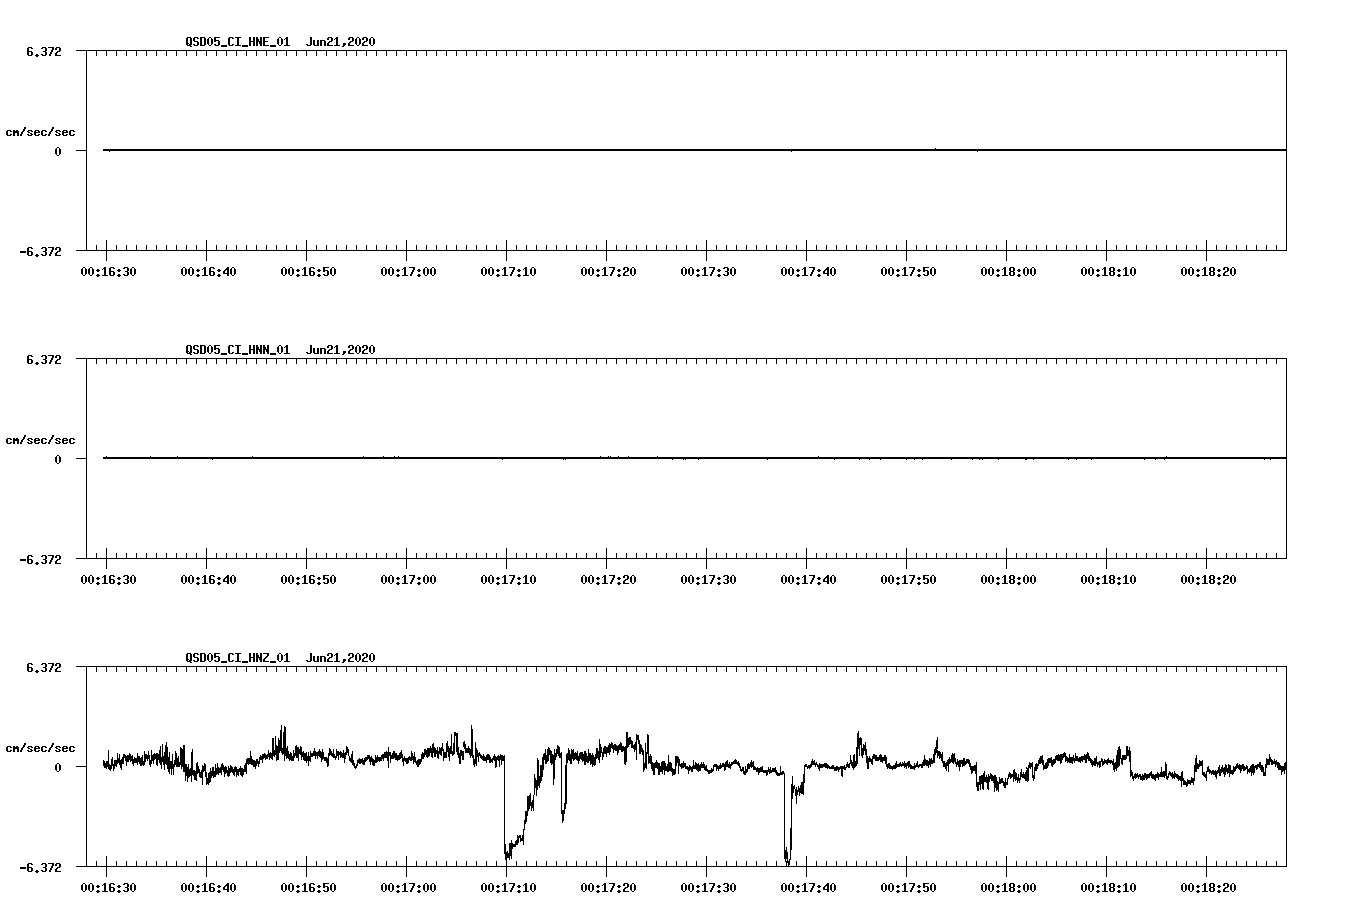Click 00:18:20 time label under HNE plot

[1208, 272]
